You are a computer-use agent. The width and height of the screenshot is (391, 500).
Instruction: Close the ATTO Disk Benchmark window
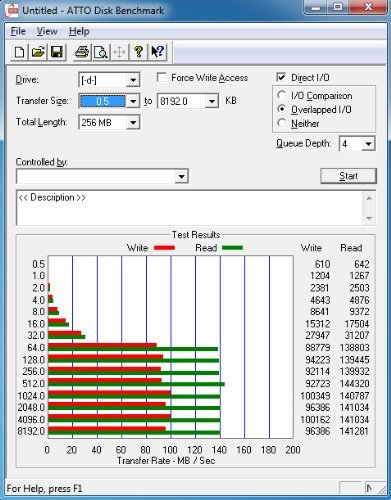(368, 7)
